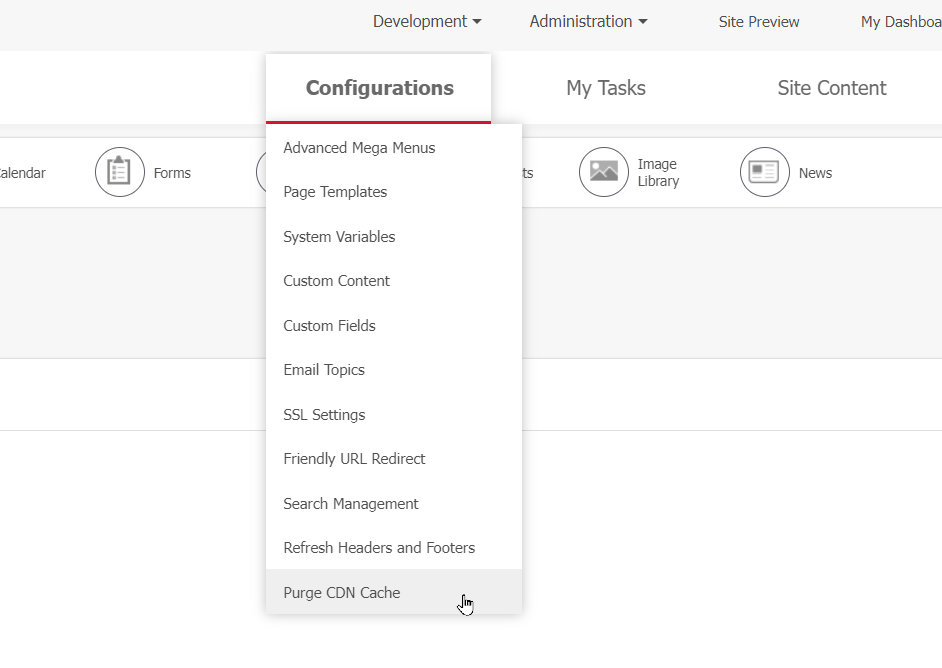Choose Advanced Mega Menus

(x=394, y=148)
